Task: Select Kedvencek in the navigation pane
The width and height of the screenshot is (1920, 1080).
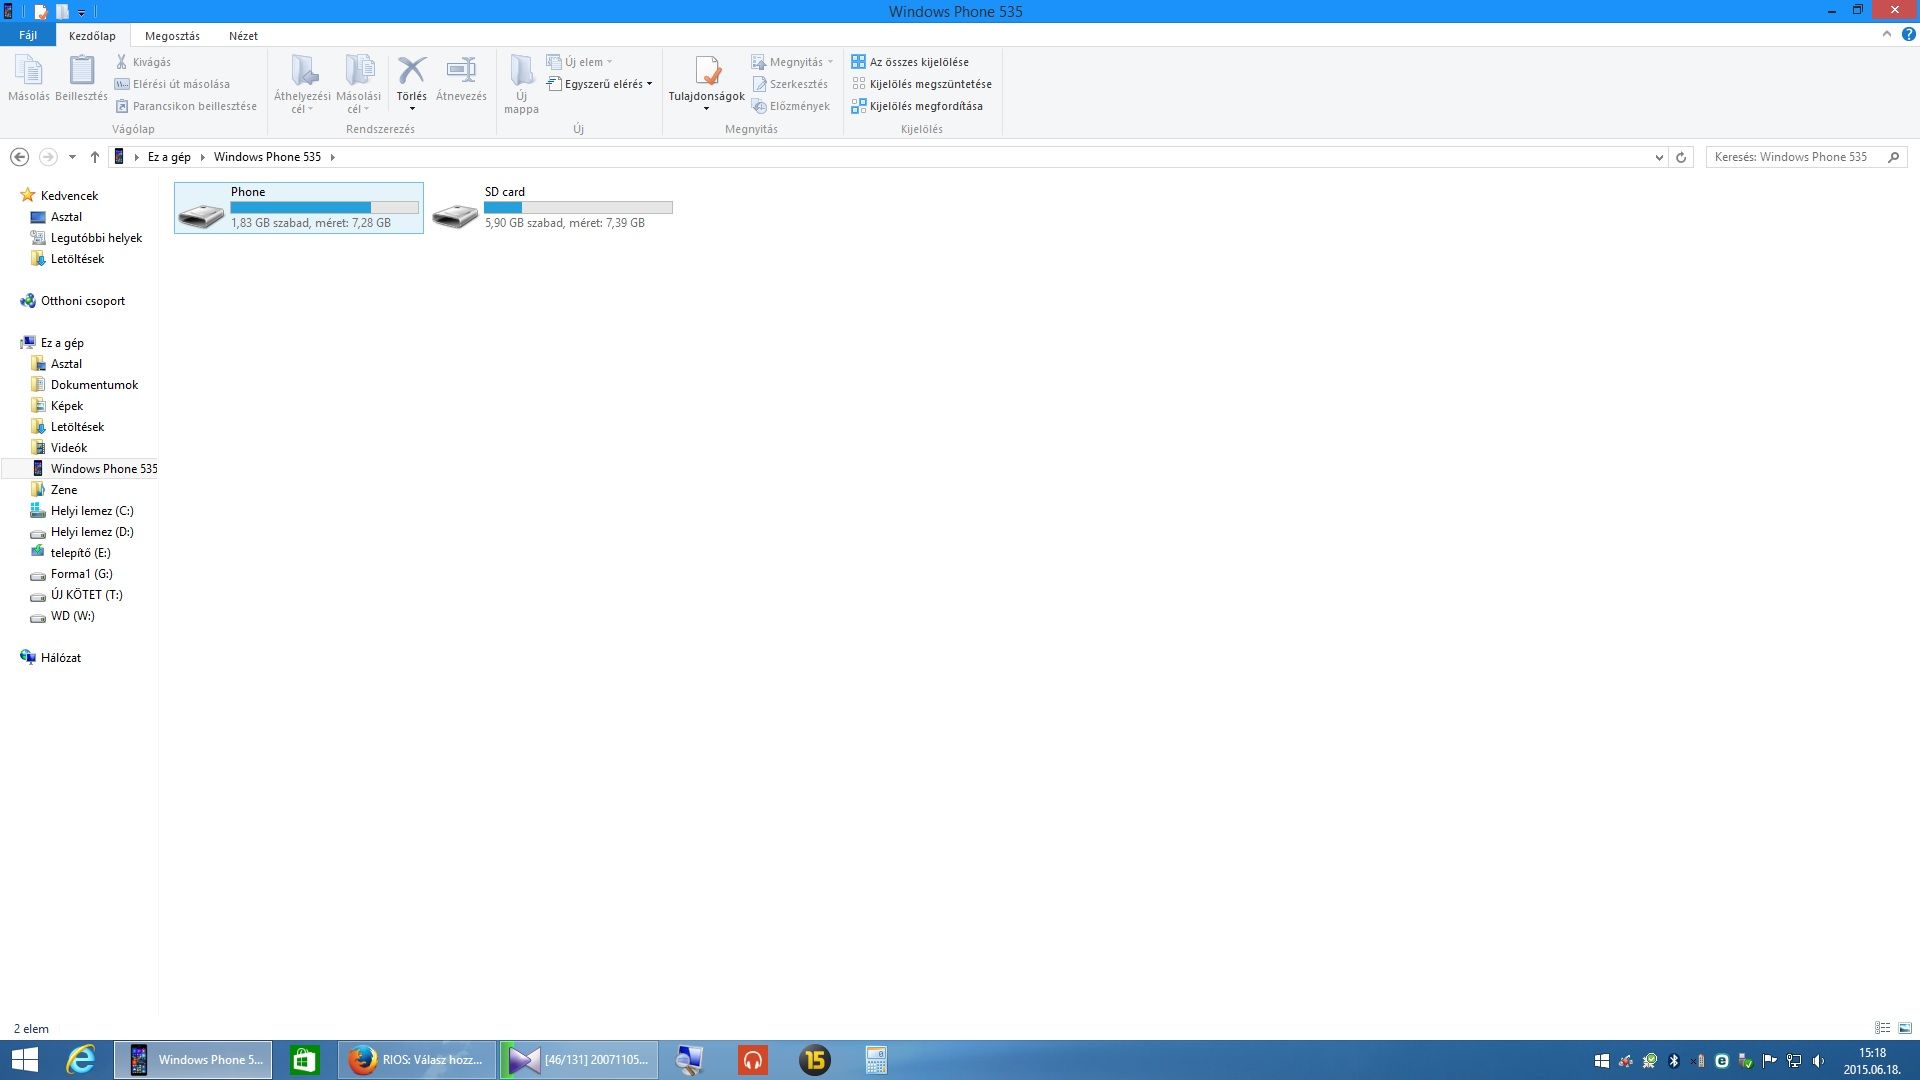Action: click(x=69, y=196)
